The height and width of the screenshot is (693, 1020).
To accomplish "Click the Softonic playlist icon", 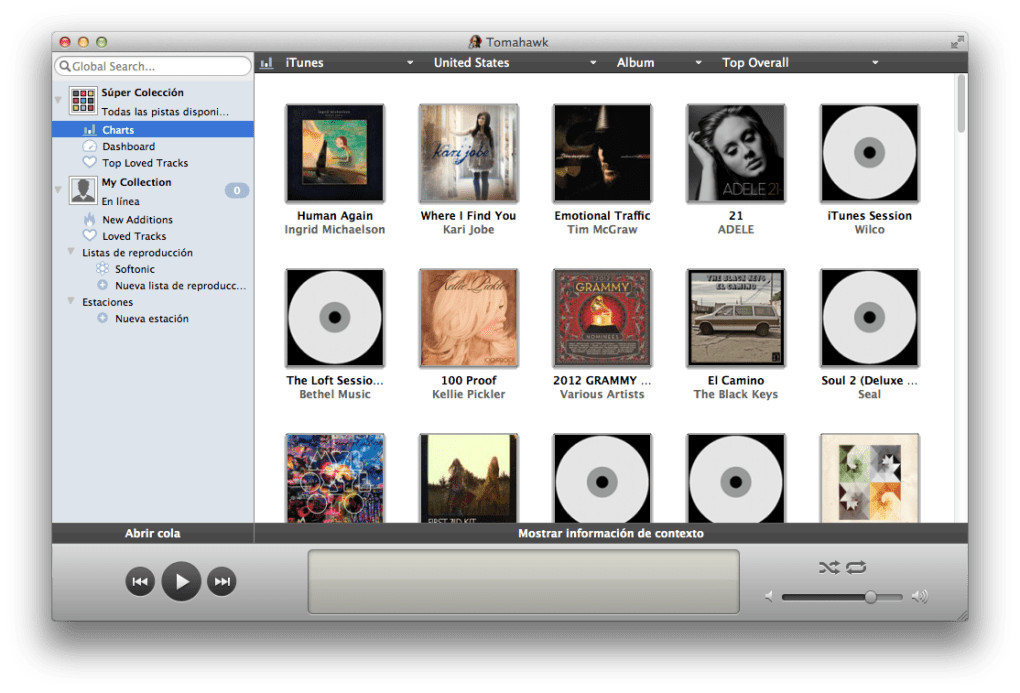I will (103, 269).
